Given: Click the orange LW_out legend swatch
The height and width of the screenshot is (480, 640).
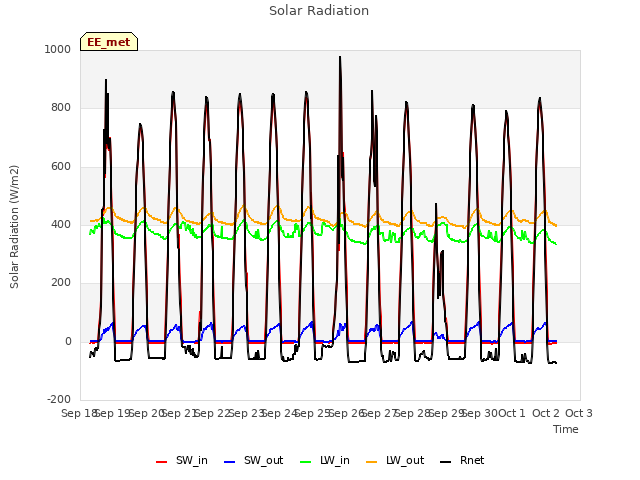Looking at the screenshot, I should coord(372,462).
